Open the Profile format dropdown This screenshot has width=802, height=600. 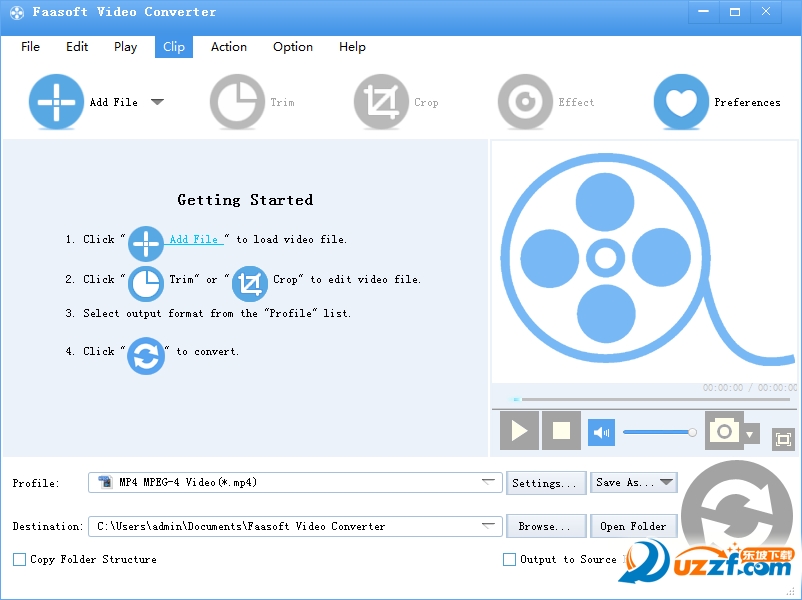coord(488,482)
